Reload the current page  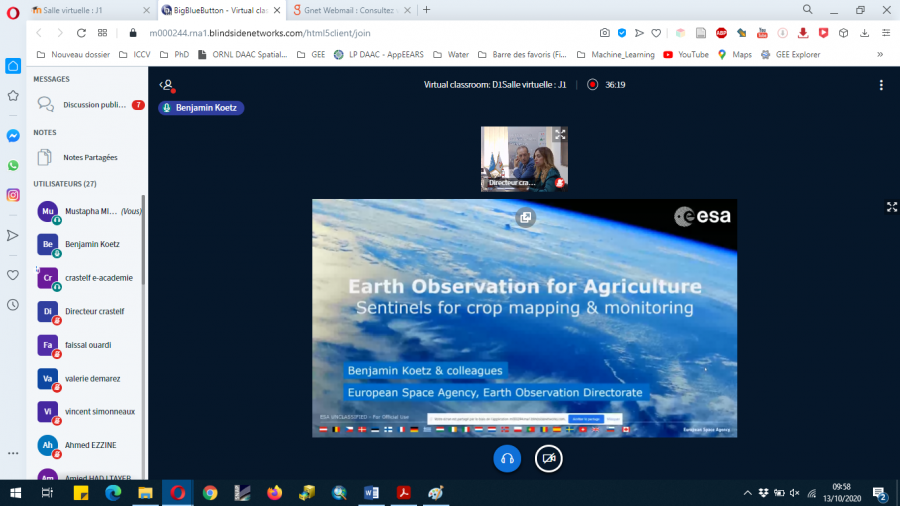click(x=82, y=33)
